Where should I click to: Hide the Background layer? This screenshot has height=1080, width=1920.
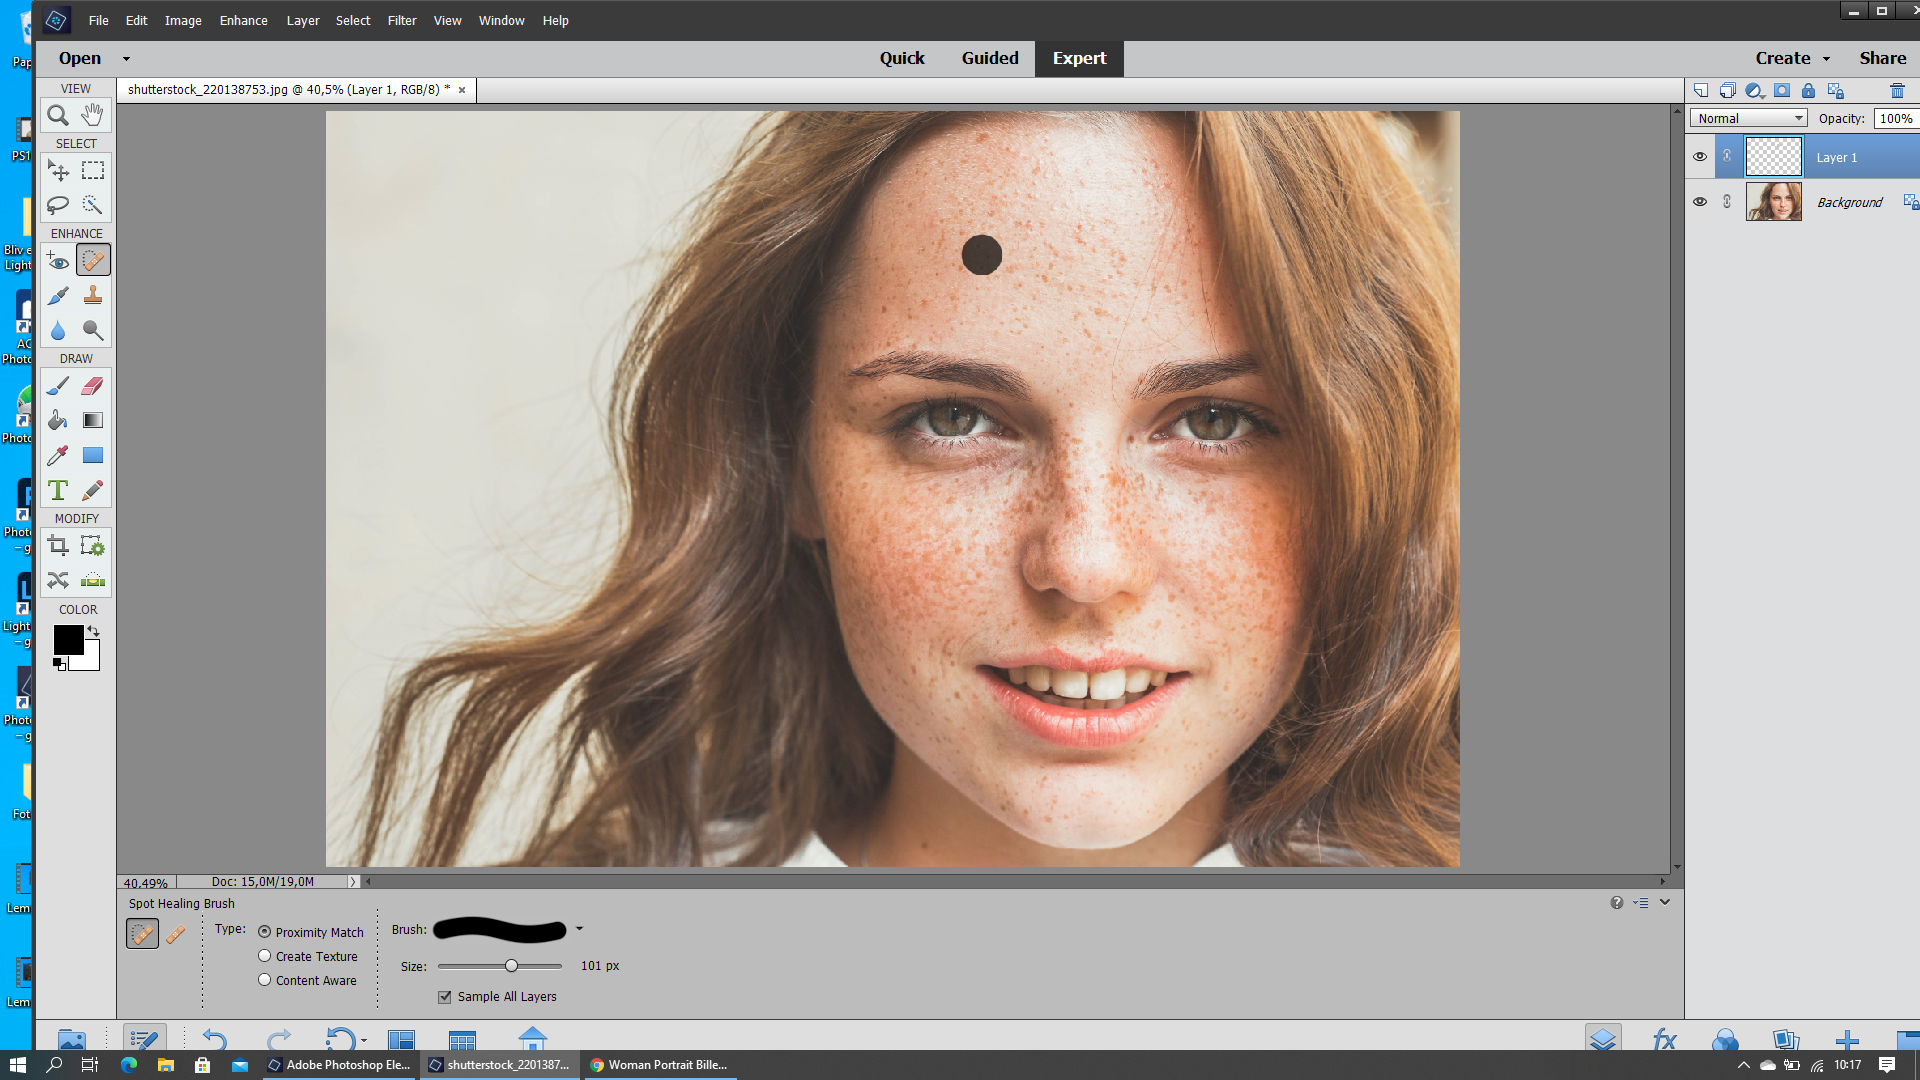point(1700,201)
